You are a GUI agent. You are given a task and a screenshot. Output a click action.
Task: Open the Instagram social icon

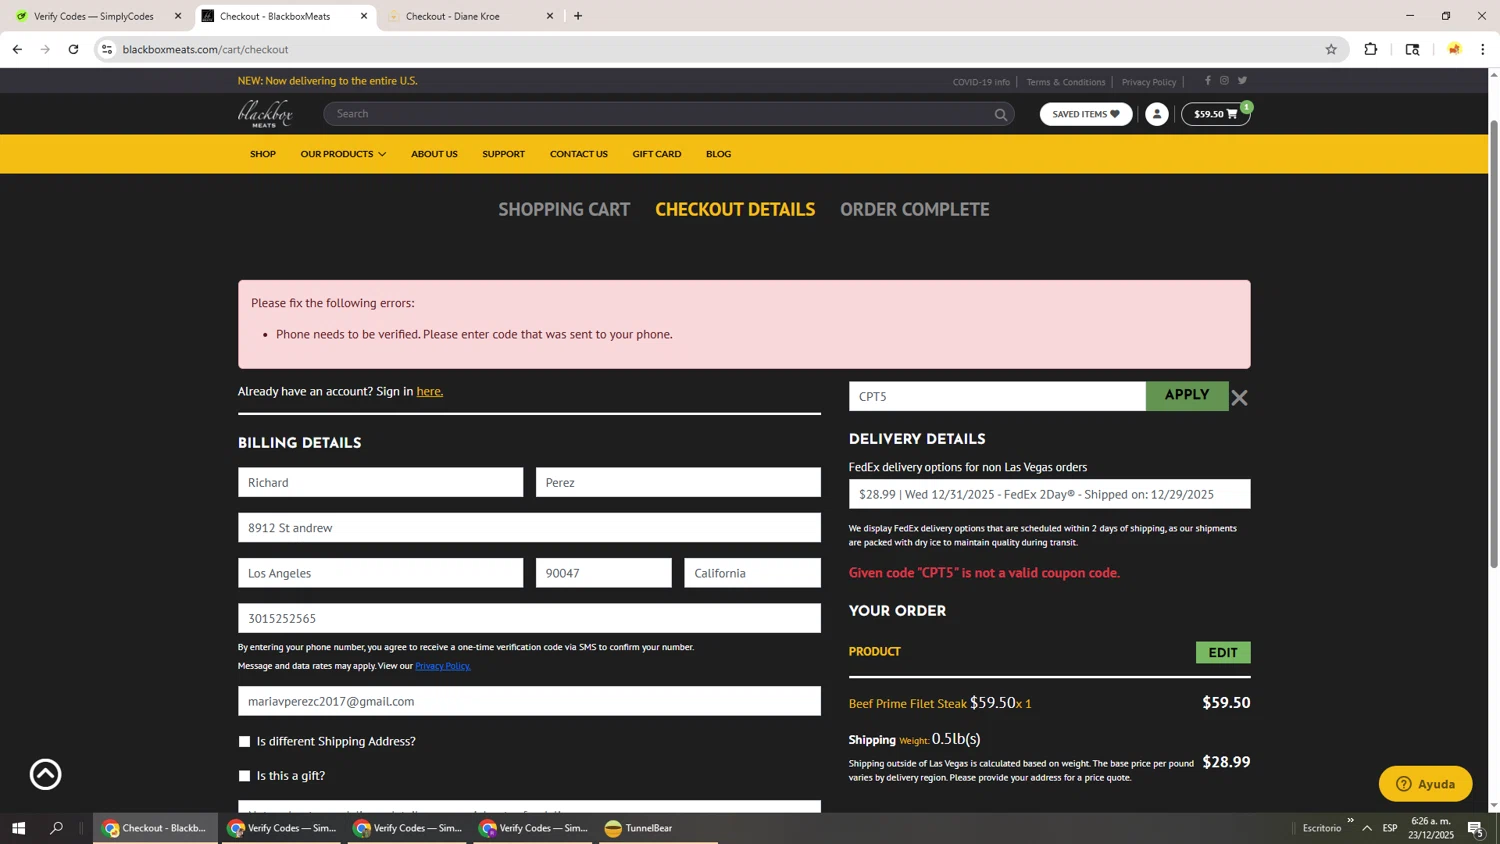[x=1224, y=81]
